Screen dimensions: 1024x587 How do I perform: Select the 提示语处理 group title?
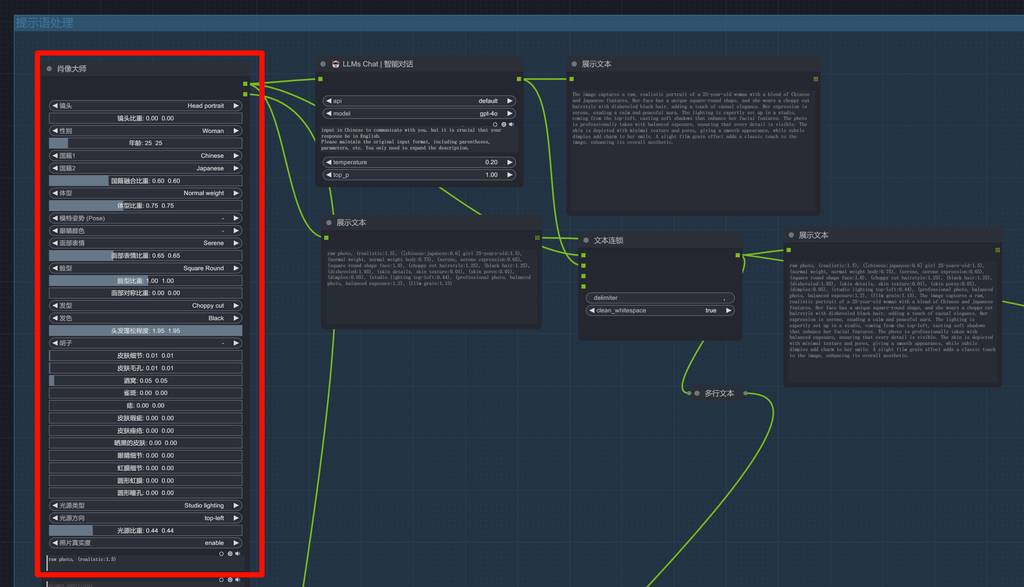coord(44,22)
